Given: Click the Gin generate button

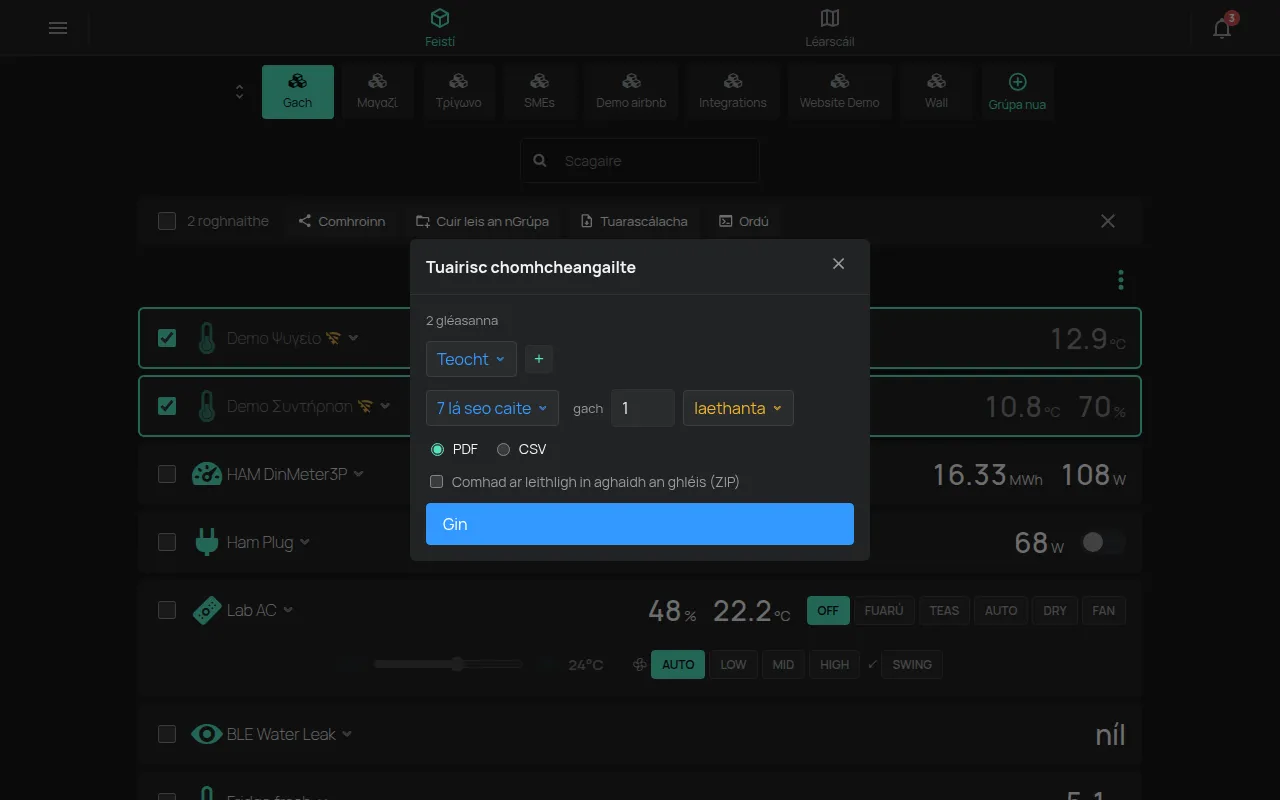Looking at the screenshot, I should 640,524.
